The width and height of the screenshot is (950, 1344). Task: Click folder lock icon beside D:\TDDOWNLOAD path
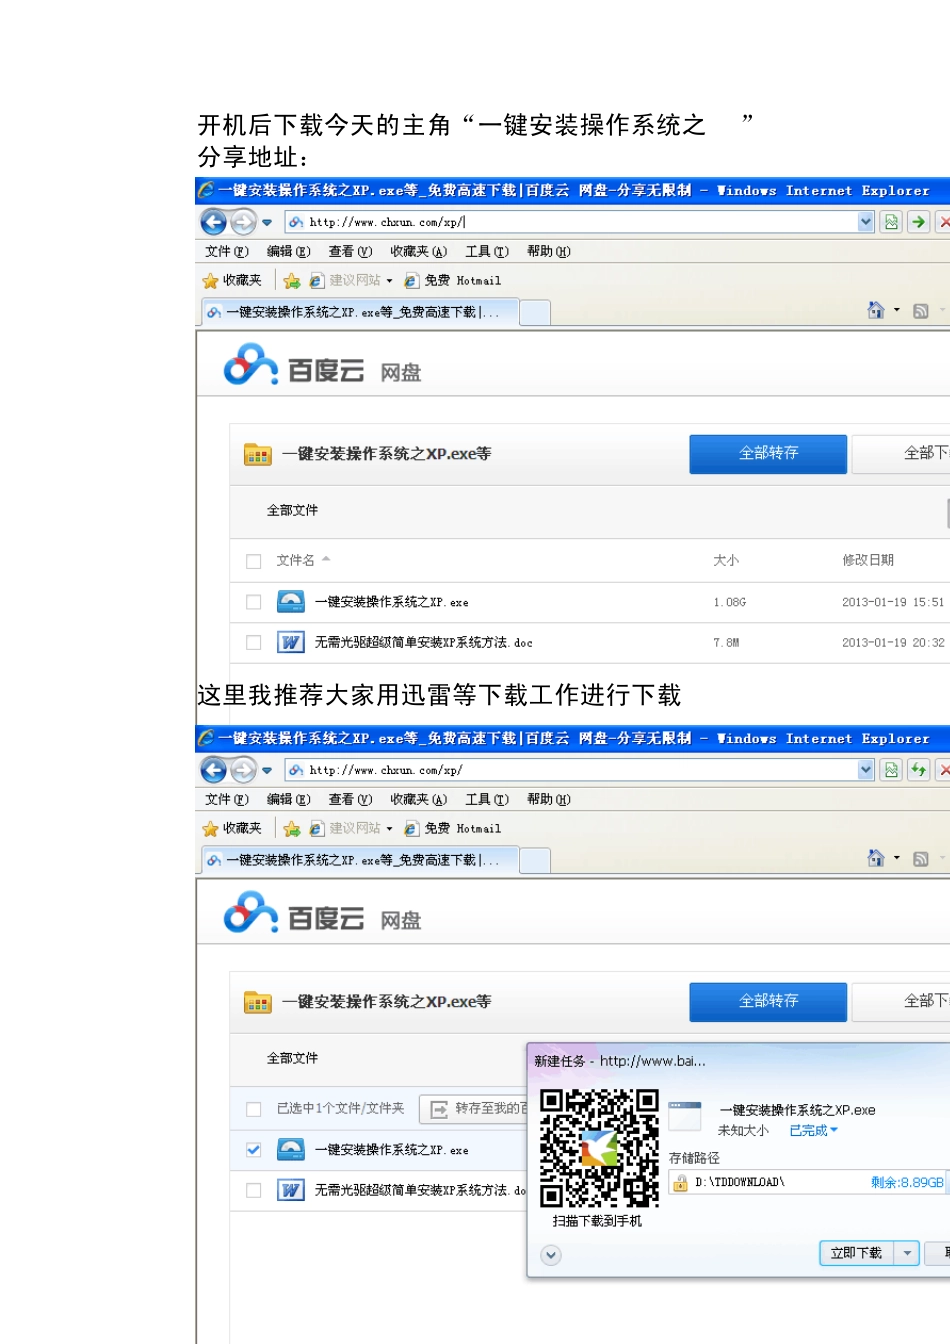(x=680, y=1183)
